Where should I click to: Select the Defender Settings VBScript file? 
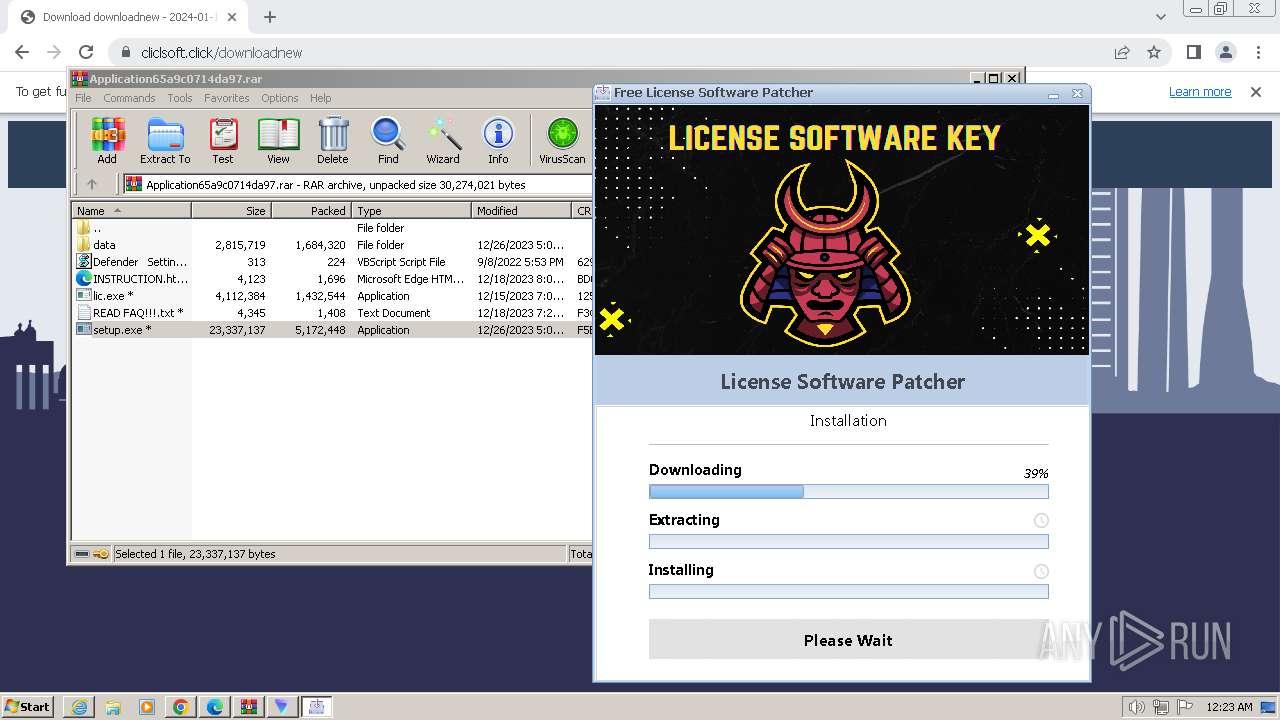[332, 262]
